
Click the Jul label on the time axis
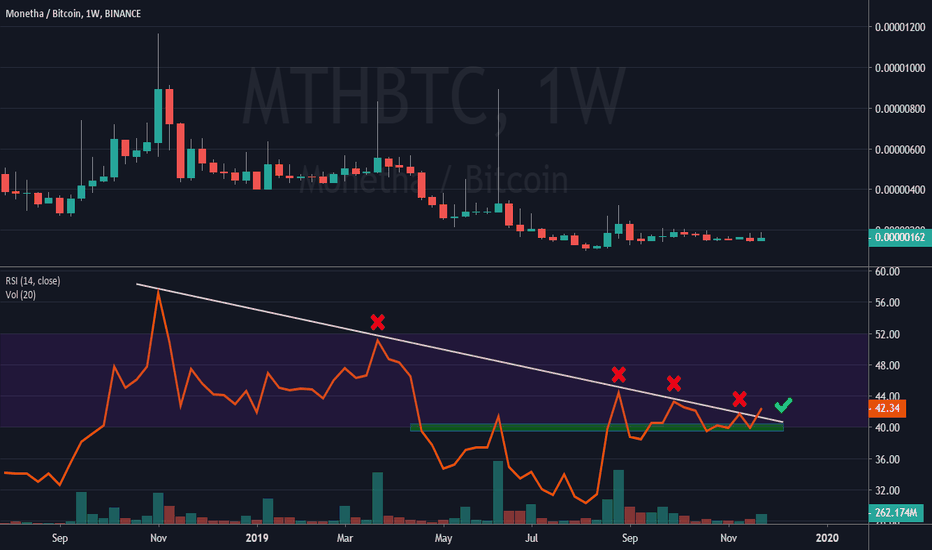click(x=531, y=538)
